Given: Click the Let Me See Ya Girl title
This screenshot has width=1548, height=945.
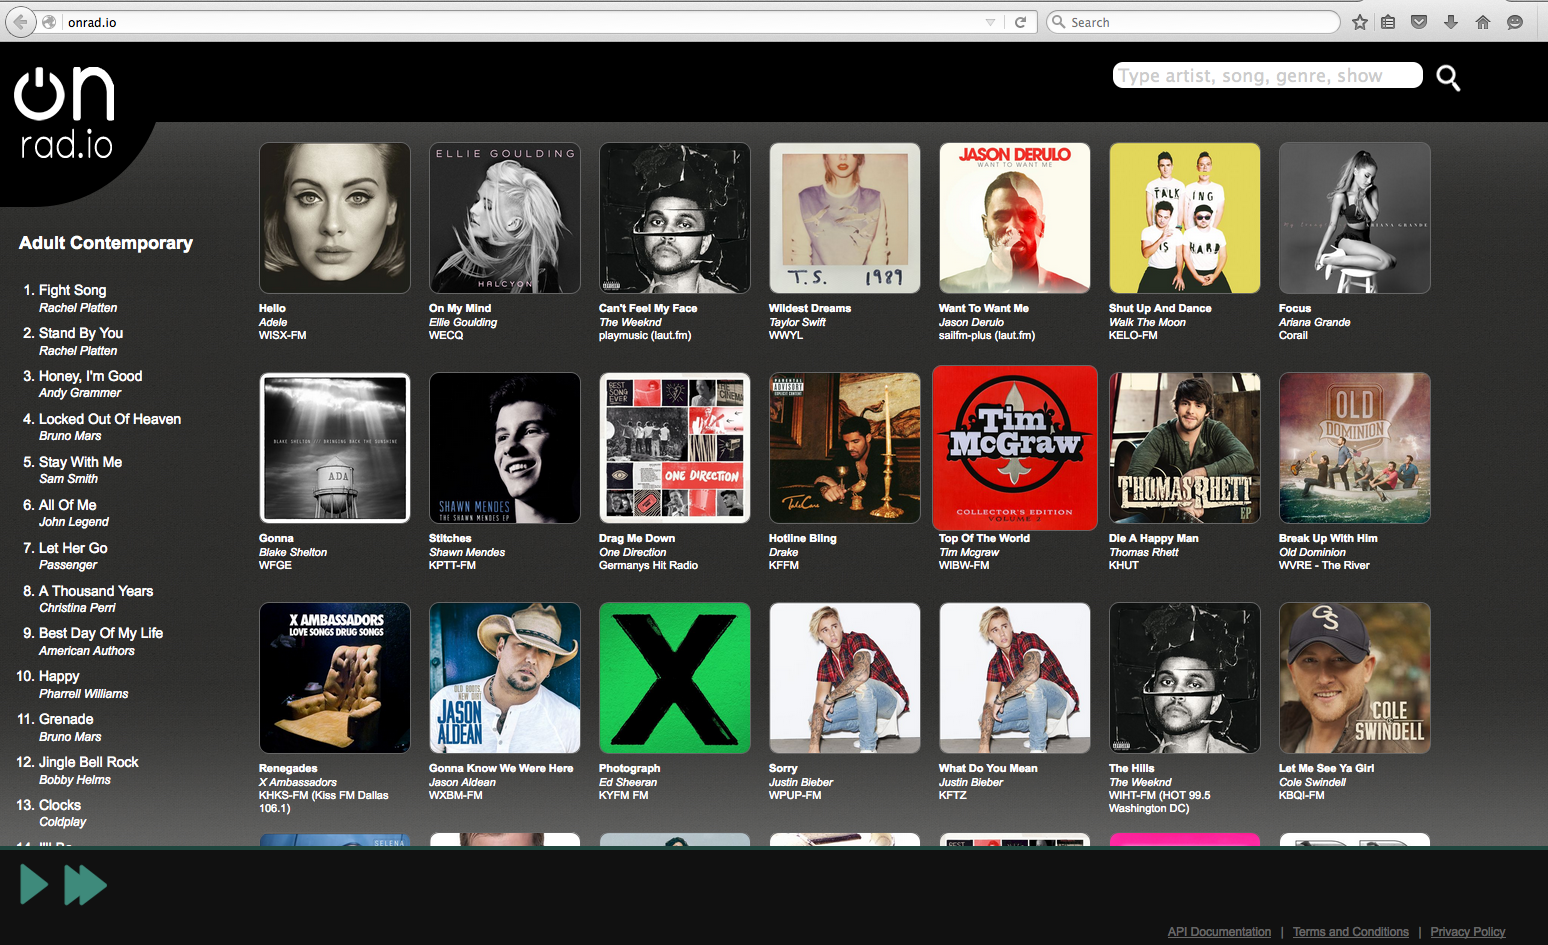Looking at the screenshot, I should pos(1326,768).
